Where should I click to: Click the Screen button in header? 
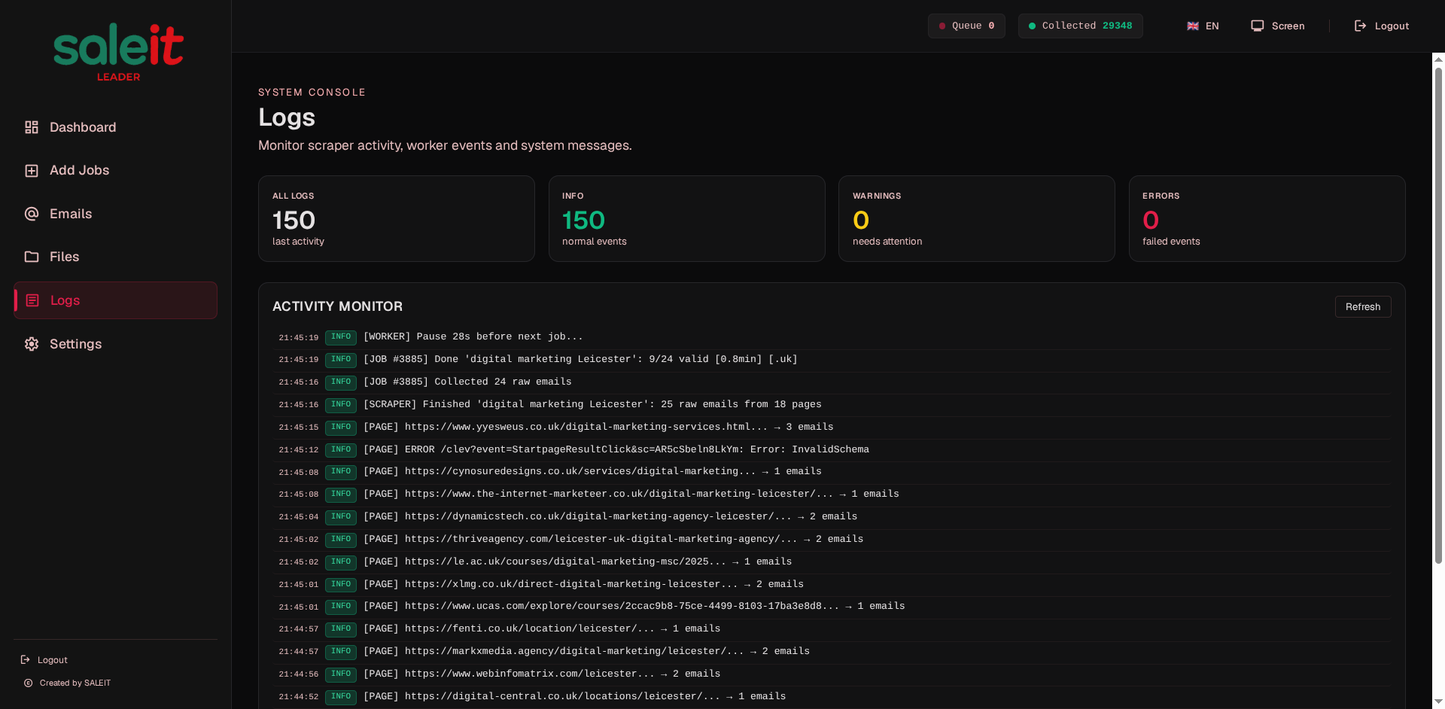click(x=1277, y=26)
